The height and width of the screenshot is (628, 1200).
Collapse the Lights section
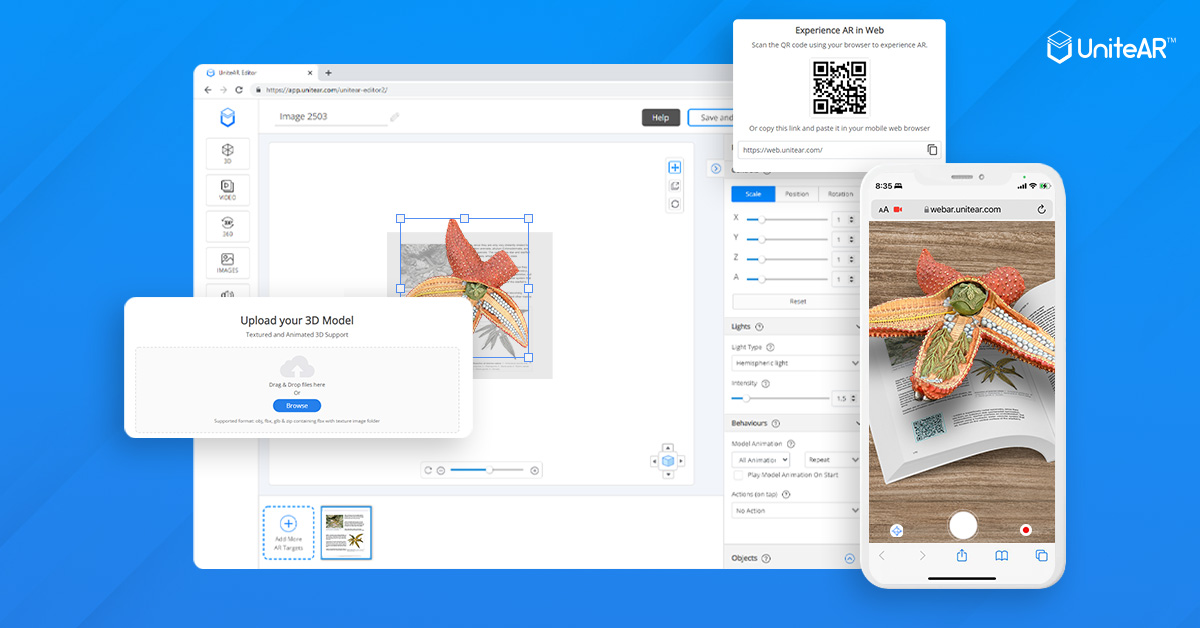(857, 327)
